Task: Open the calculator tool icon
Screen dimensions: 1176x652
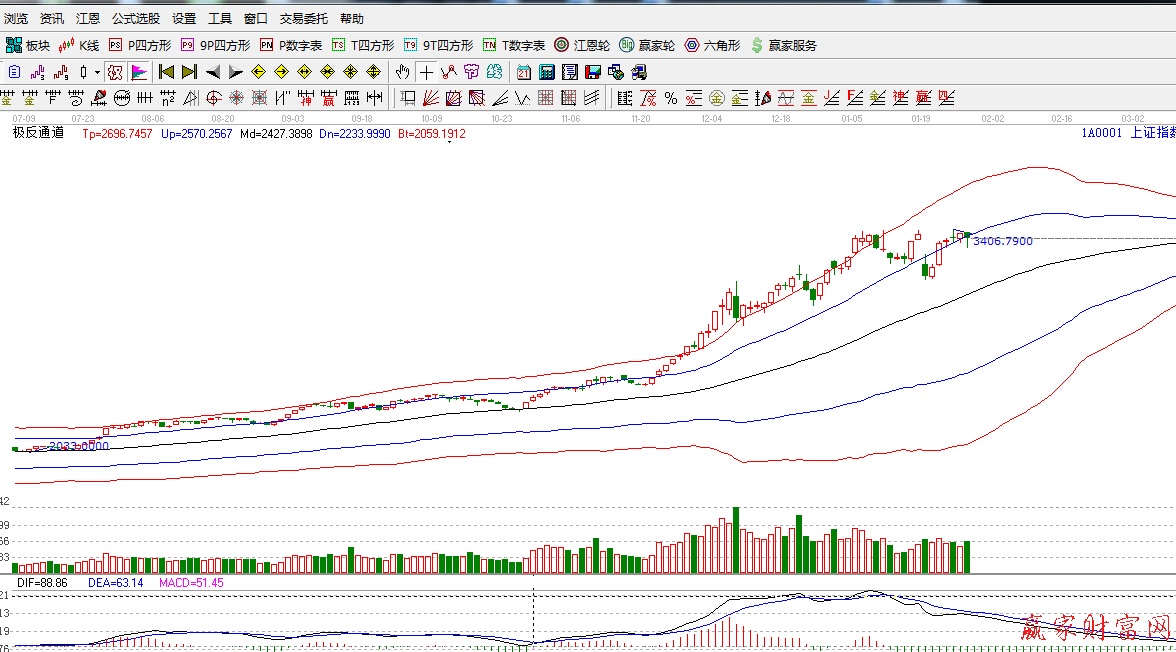Action: click(x=547, y=72)
